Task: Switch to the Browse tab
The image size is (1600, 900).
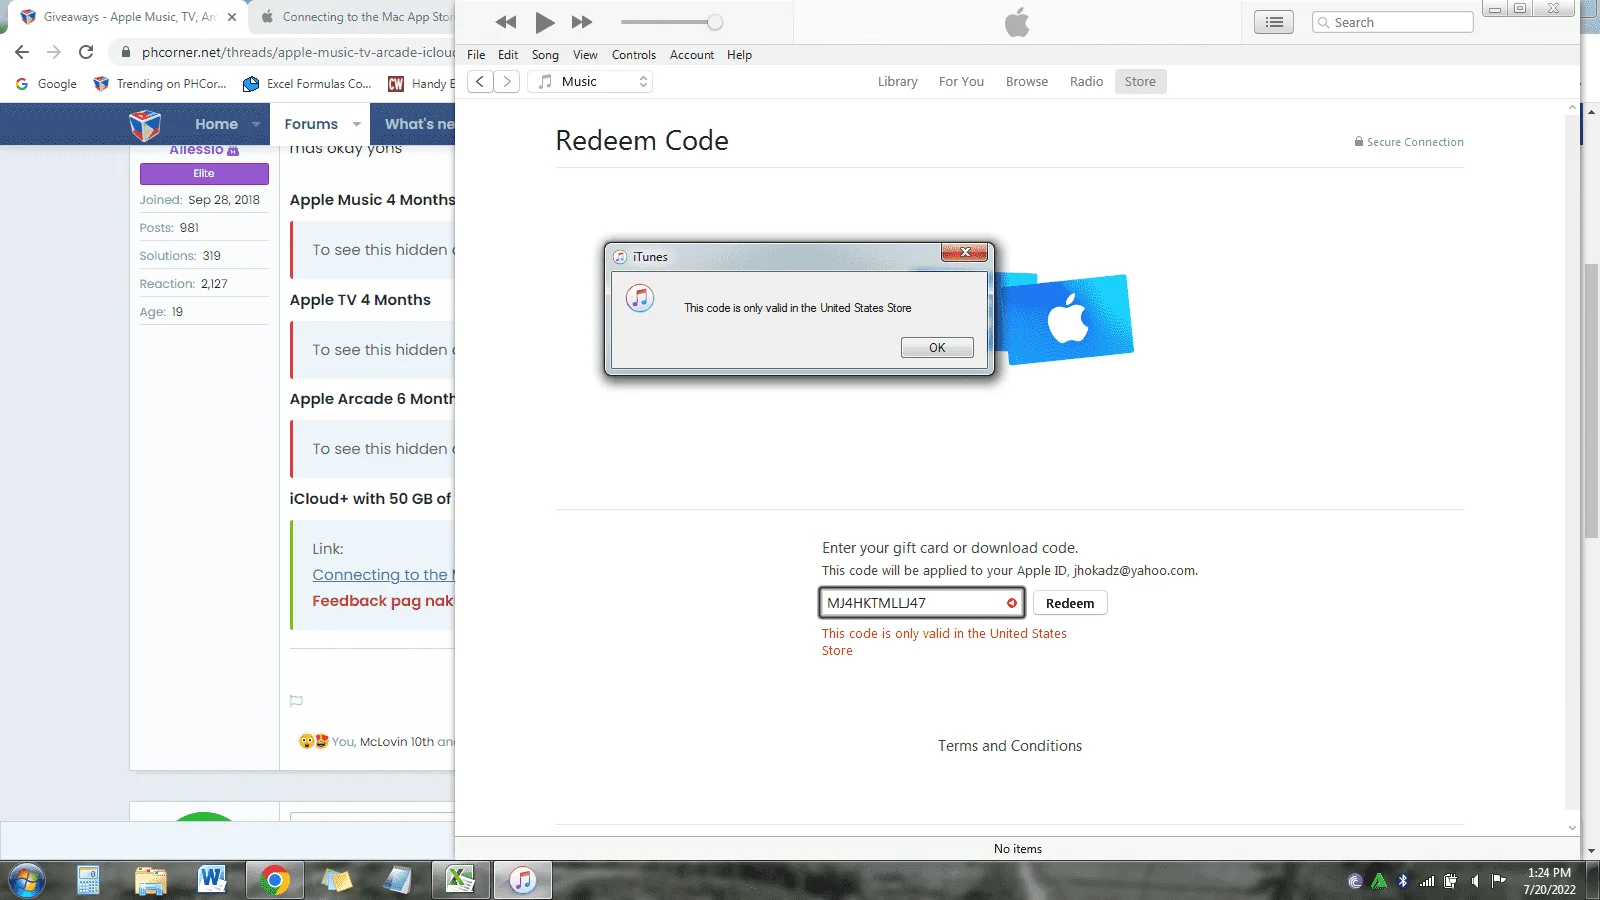Action: [1027, 82]
